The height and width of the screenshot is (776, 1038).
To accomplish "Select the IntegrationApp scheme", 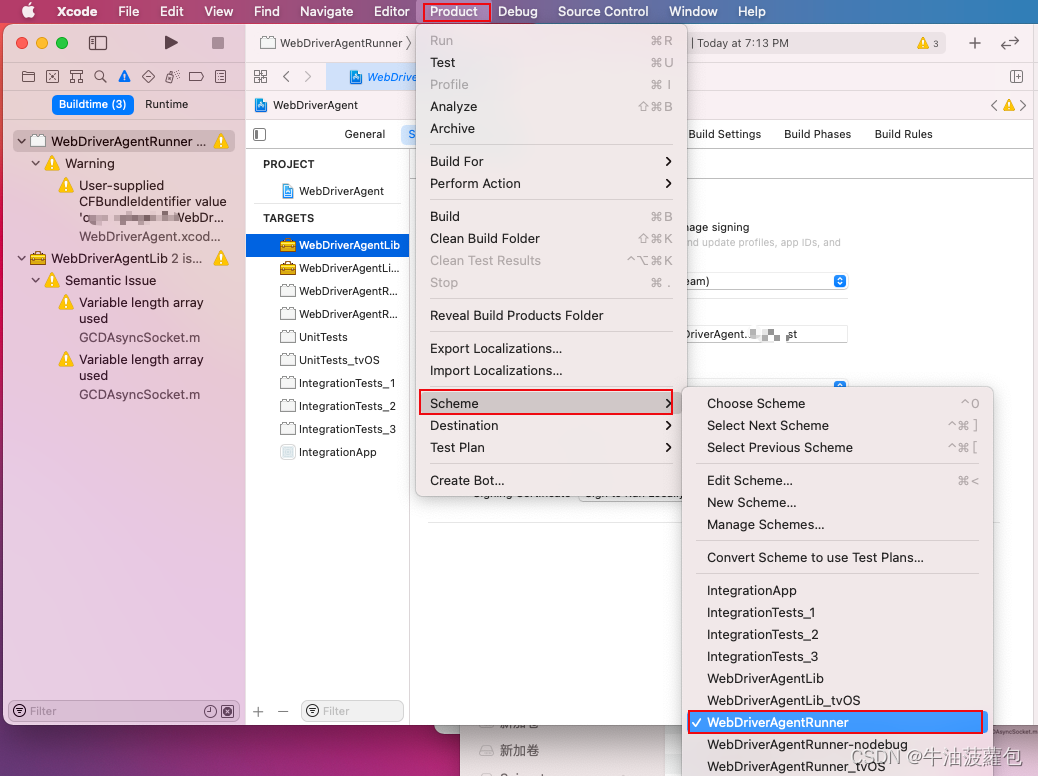I will click(837, 591).
